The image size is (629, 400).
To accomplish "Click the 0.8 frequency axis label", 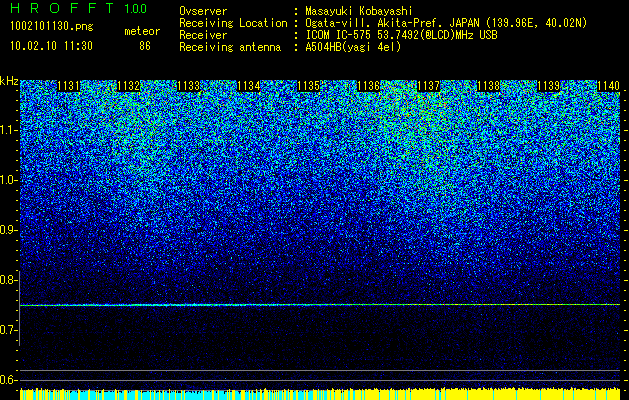I will pos(8,280).
